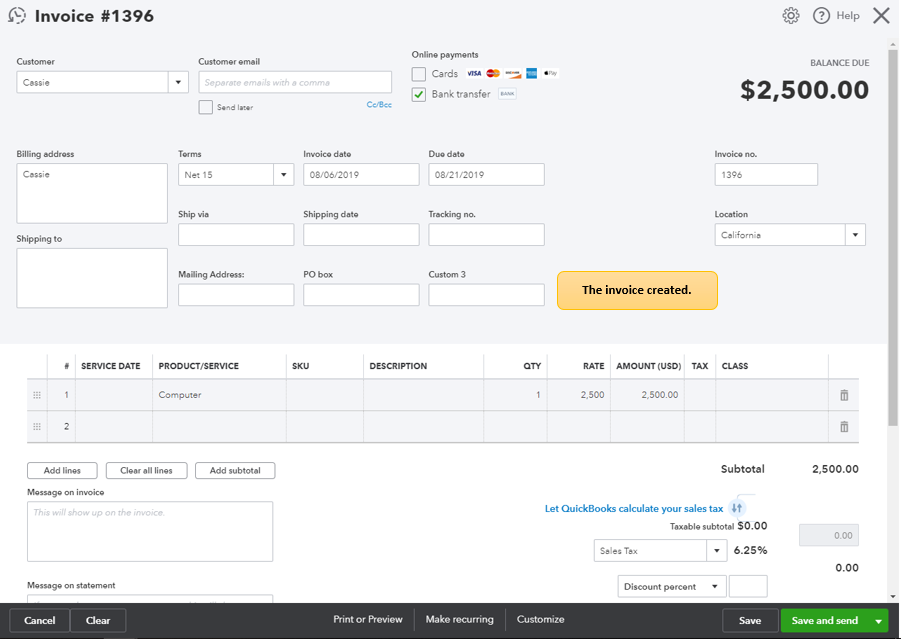The image size is (901, 639).
Task: Click the Message on invoice box
Action: [150, 532]
